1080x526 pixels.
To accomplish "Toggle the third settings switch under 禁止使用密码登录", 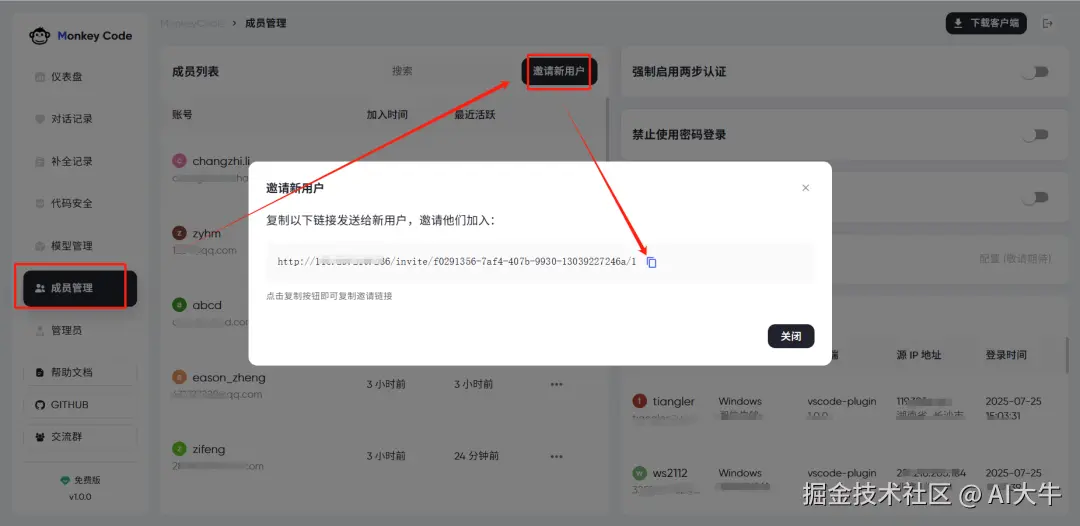I will (x=1035, y=198).
